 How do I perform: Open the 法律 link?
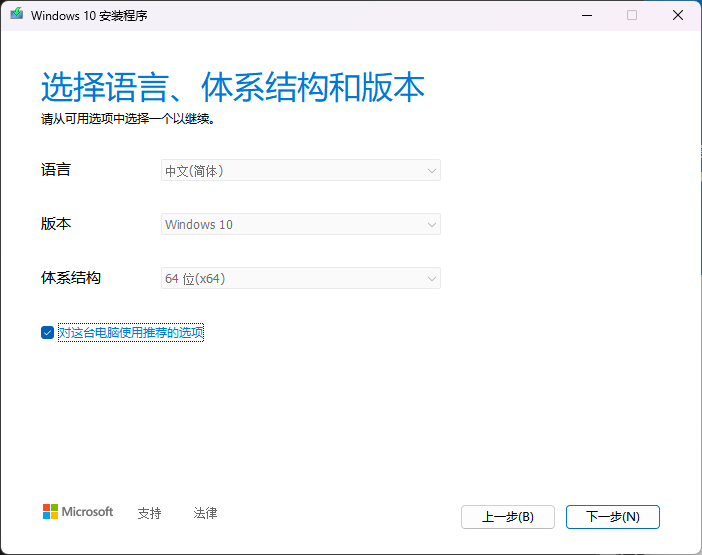pyautogui.click(x=205, y=513)
